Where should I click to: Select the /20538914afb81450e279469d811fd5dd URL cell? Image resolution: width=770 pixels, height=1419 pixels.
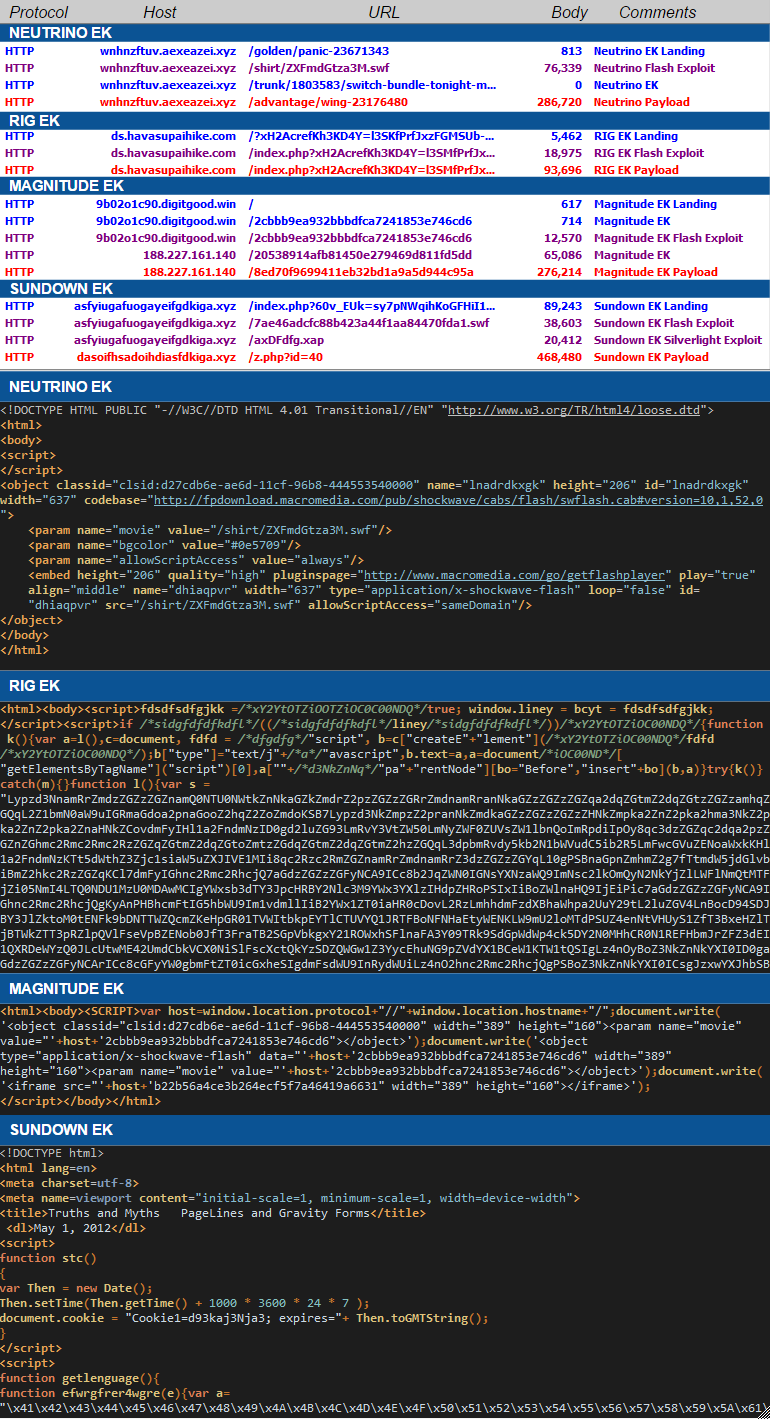[x=360, y=255]
